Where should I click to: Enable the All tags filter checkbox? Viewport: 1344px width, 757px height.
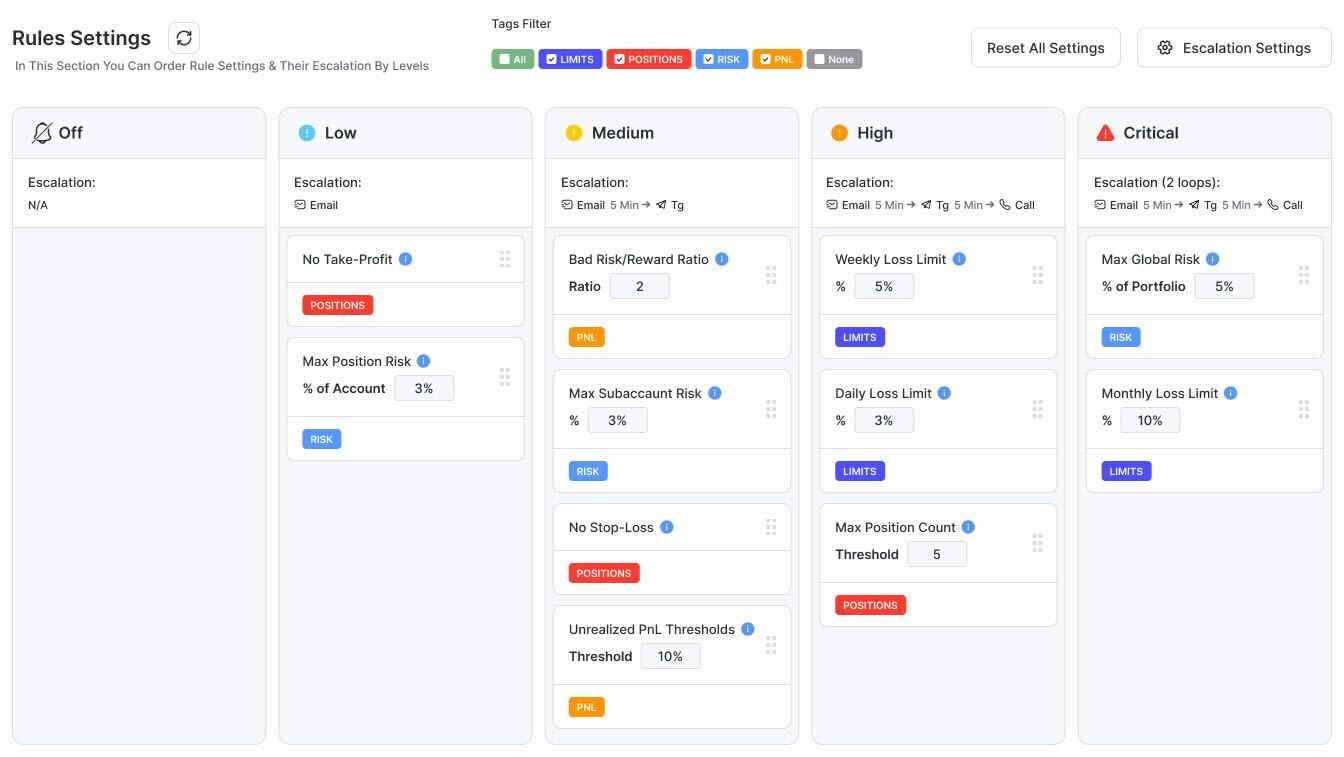coord(505,59)
